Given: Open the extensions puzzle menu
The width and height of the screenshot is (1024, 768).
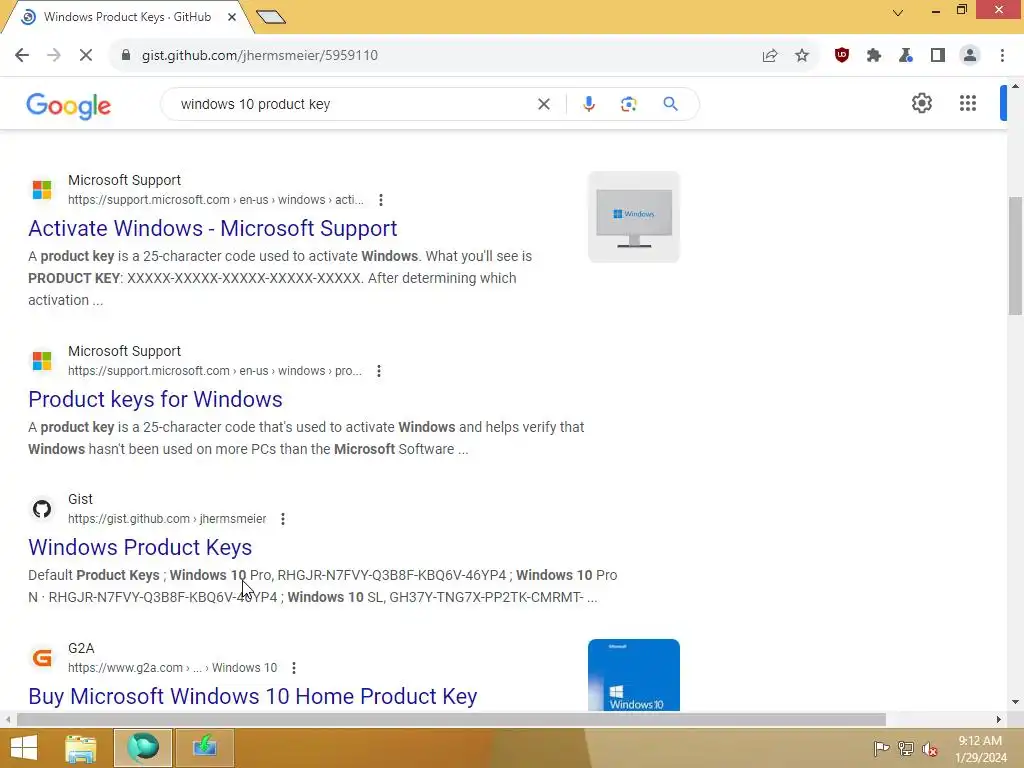Looking at the screenshot, I should (x=874, y=56).
